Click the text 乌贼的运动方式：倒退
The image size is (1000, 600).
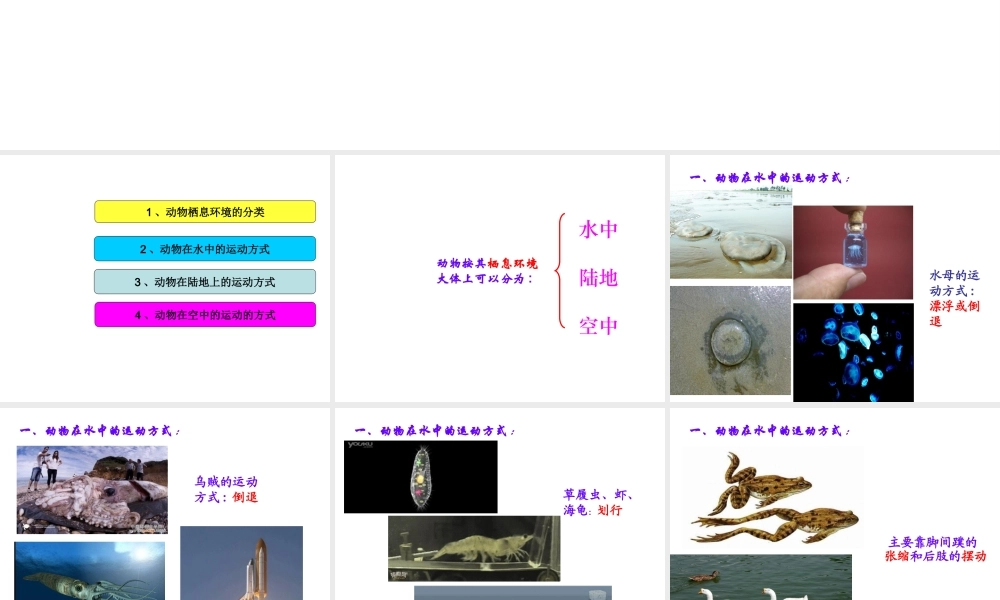pyautogui.click(x=226, y=489)
